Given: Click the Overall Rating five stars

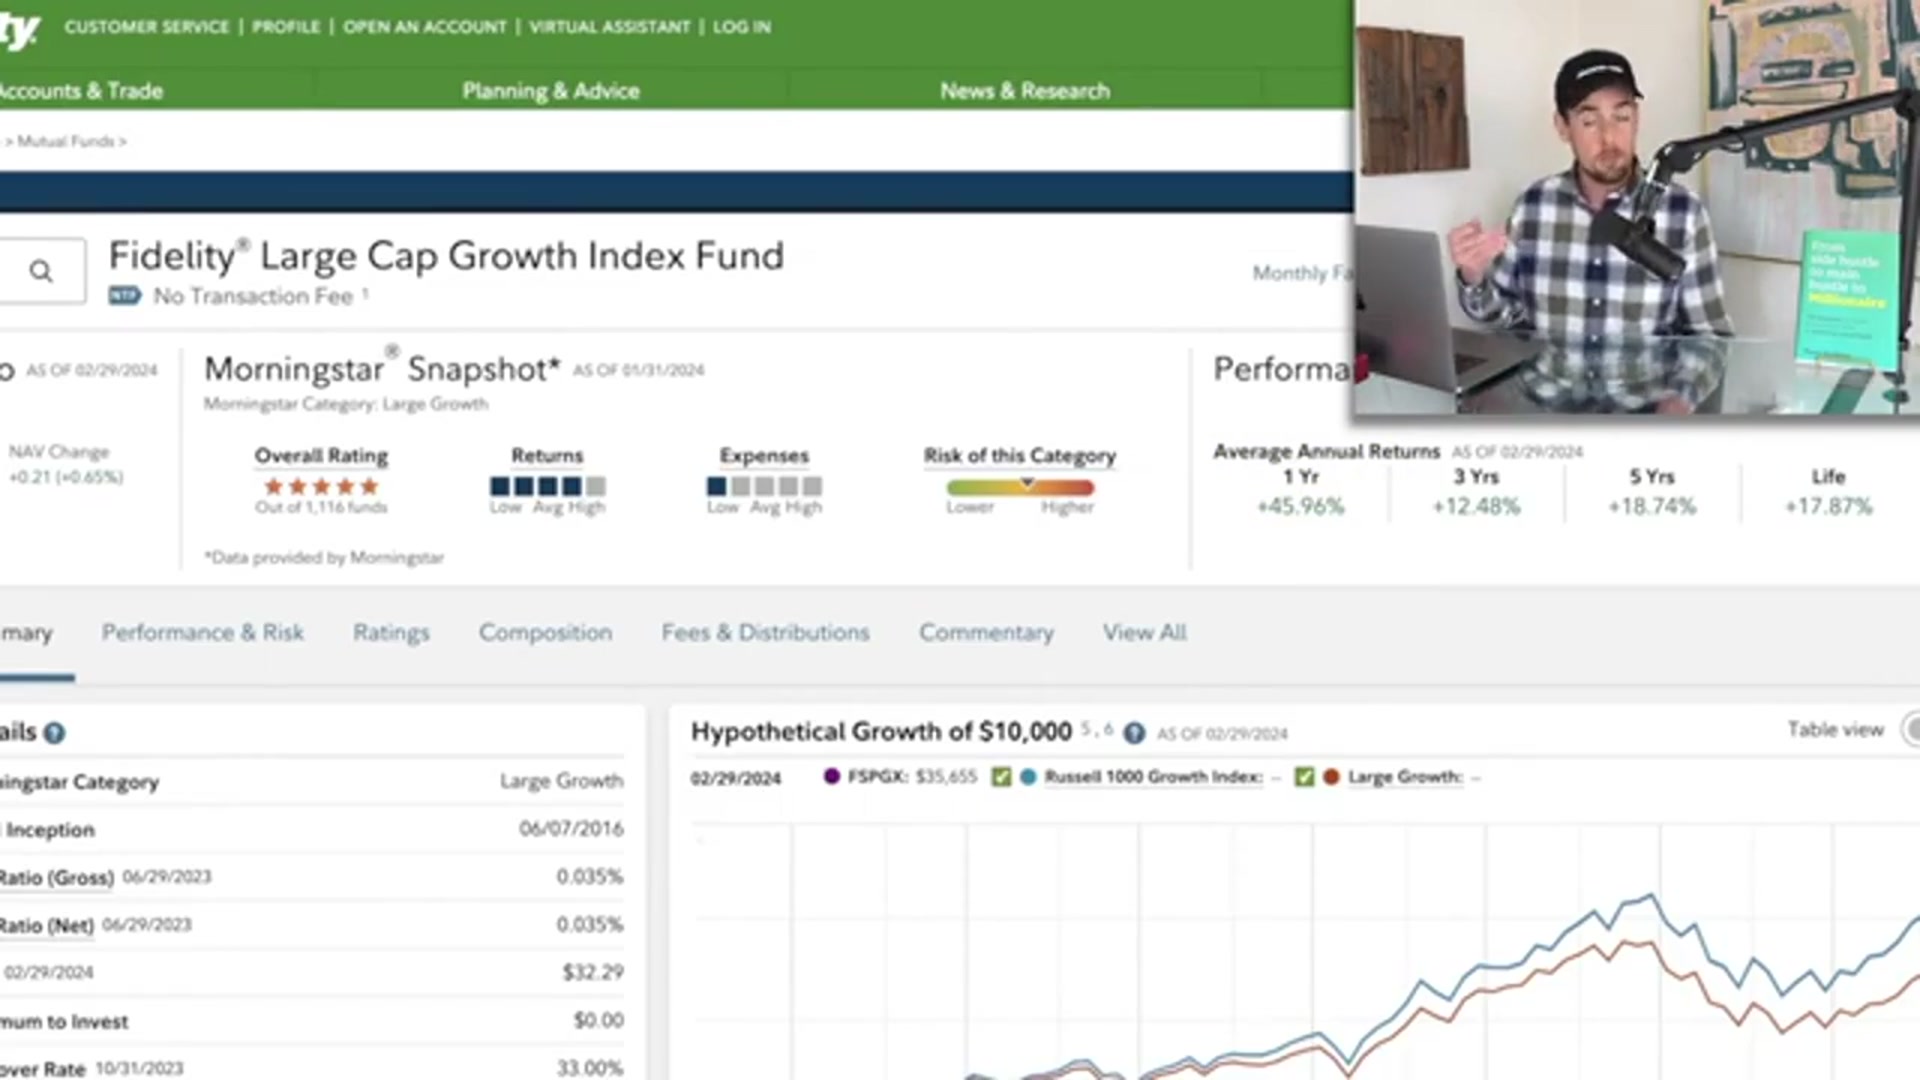Looking at the screenshot, I should click(x=321, y=487).
